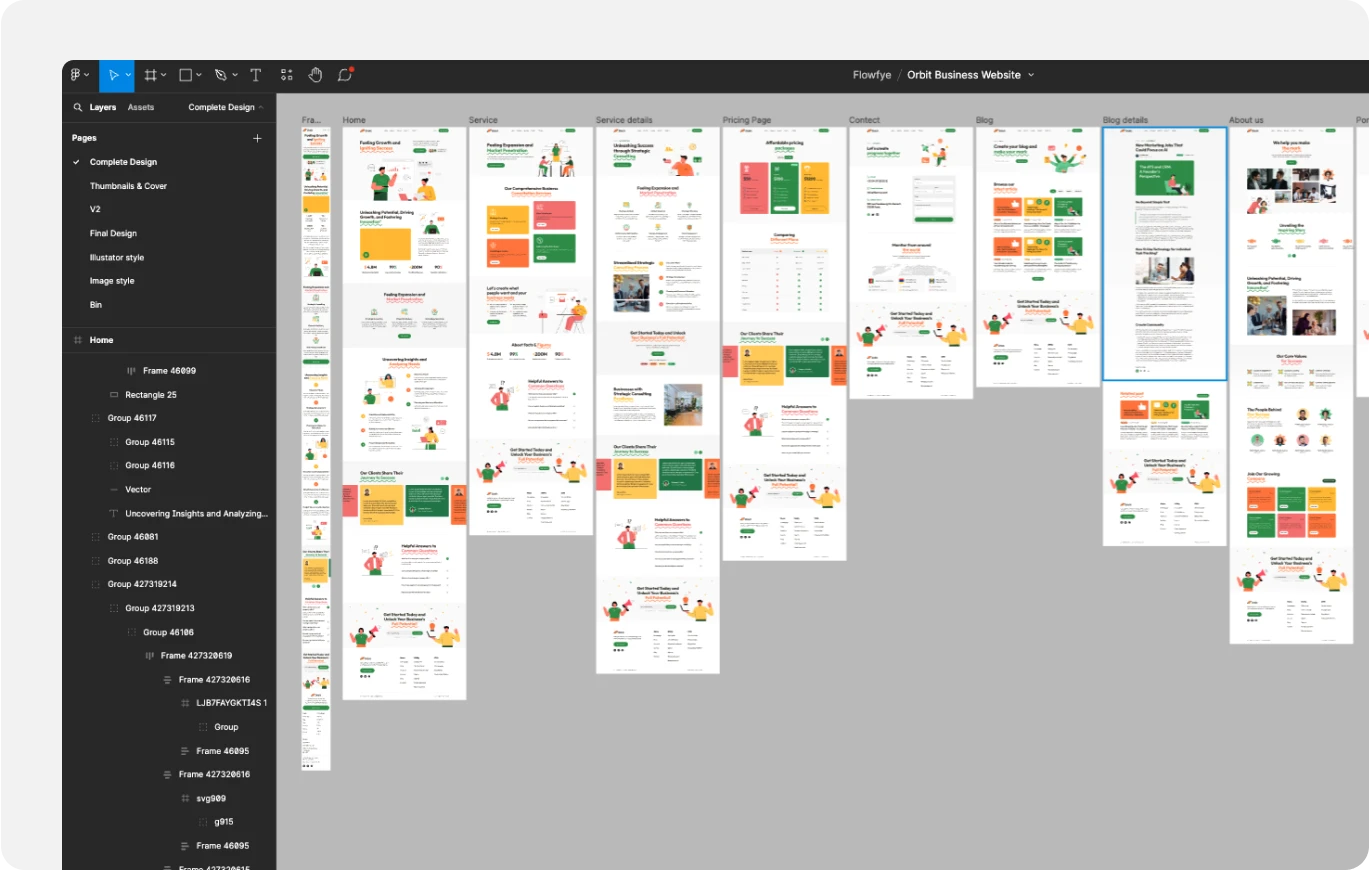Open the Resources components tool
1369x870 pixels.
(x=286, y=75)
